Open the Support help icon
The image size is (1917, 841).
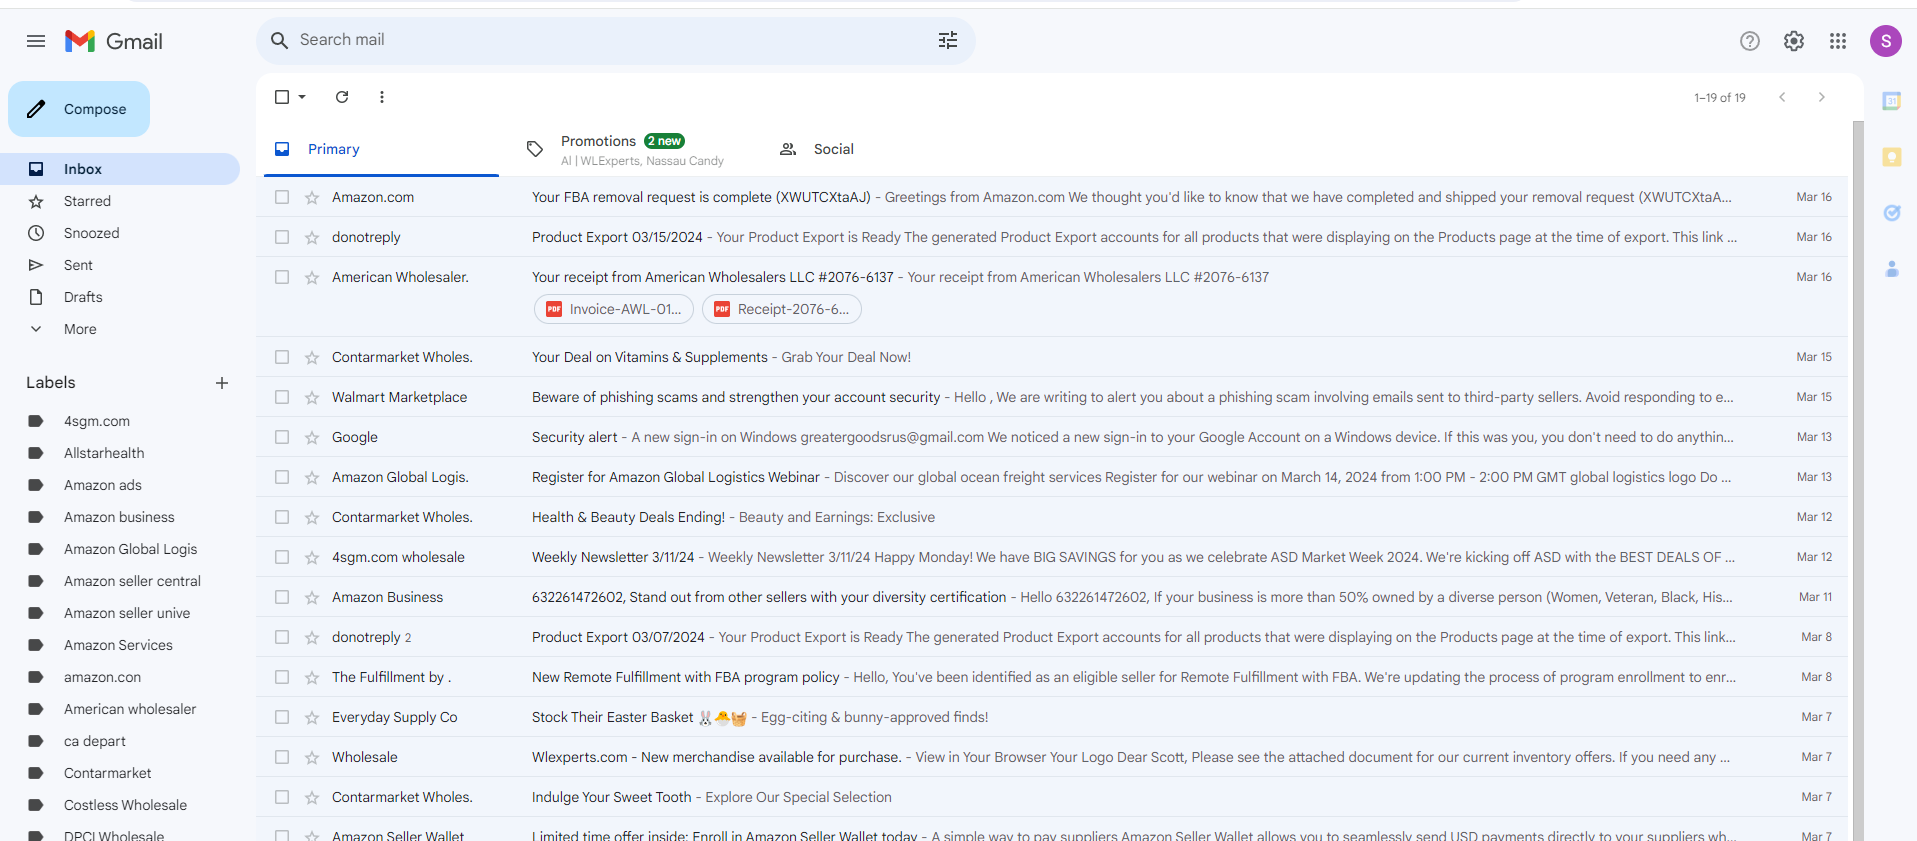point(1749,41)
